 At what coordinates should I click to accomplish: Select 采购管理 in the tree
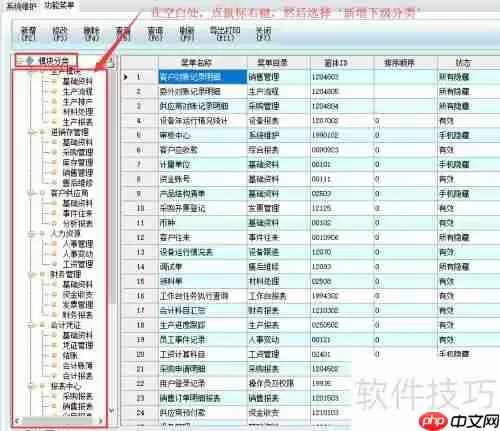pyautogui.click(x=78, y=153)
